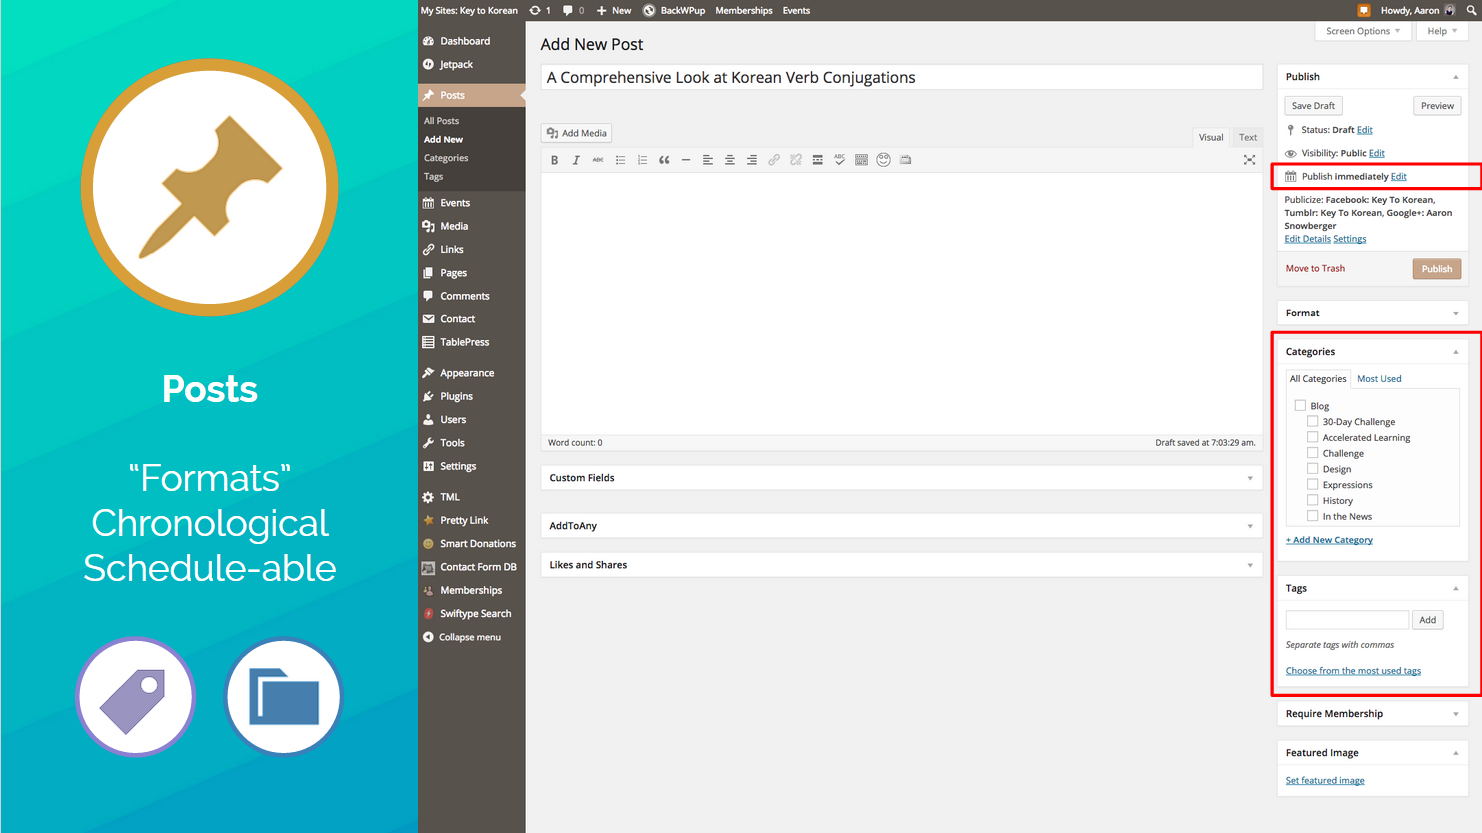Open the Most Used categories tab
The width and height of the screenshot is (1482, 833).
(1378, 379)
